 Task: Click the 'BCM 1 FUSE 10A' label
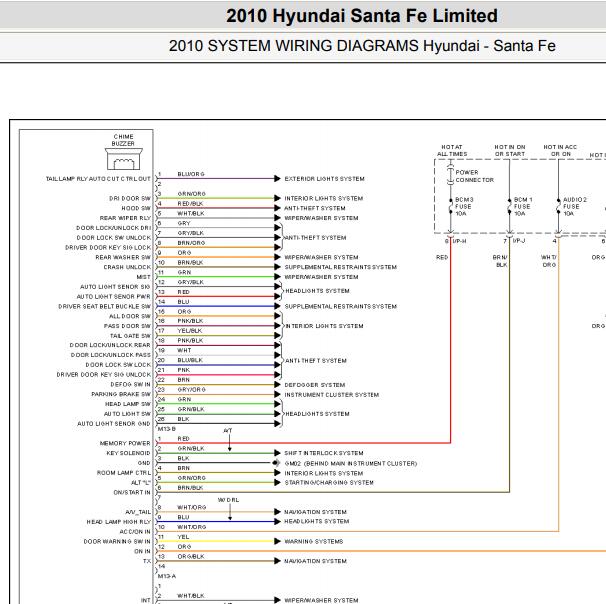(x=523, y=207)
